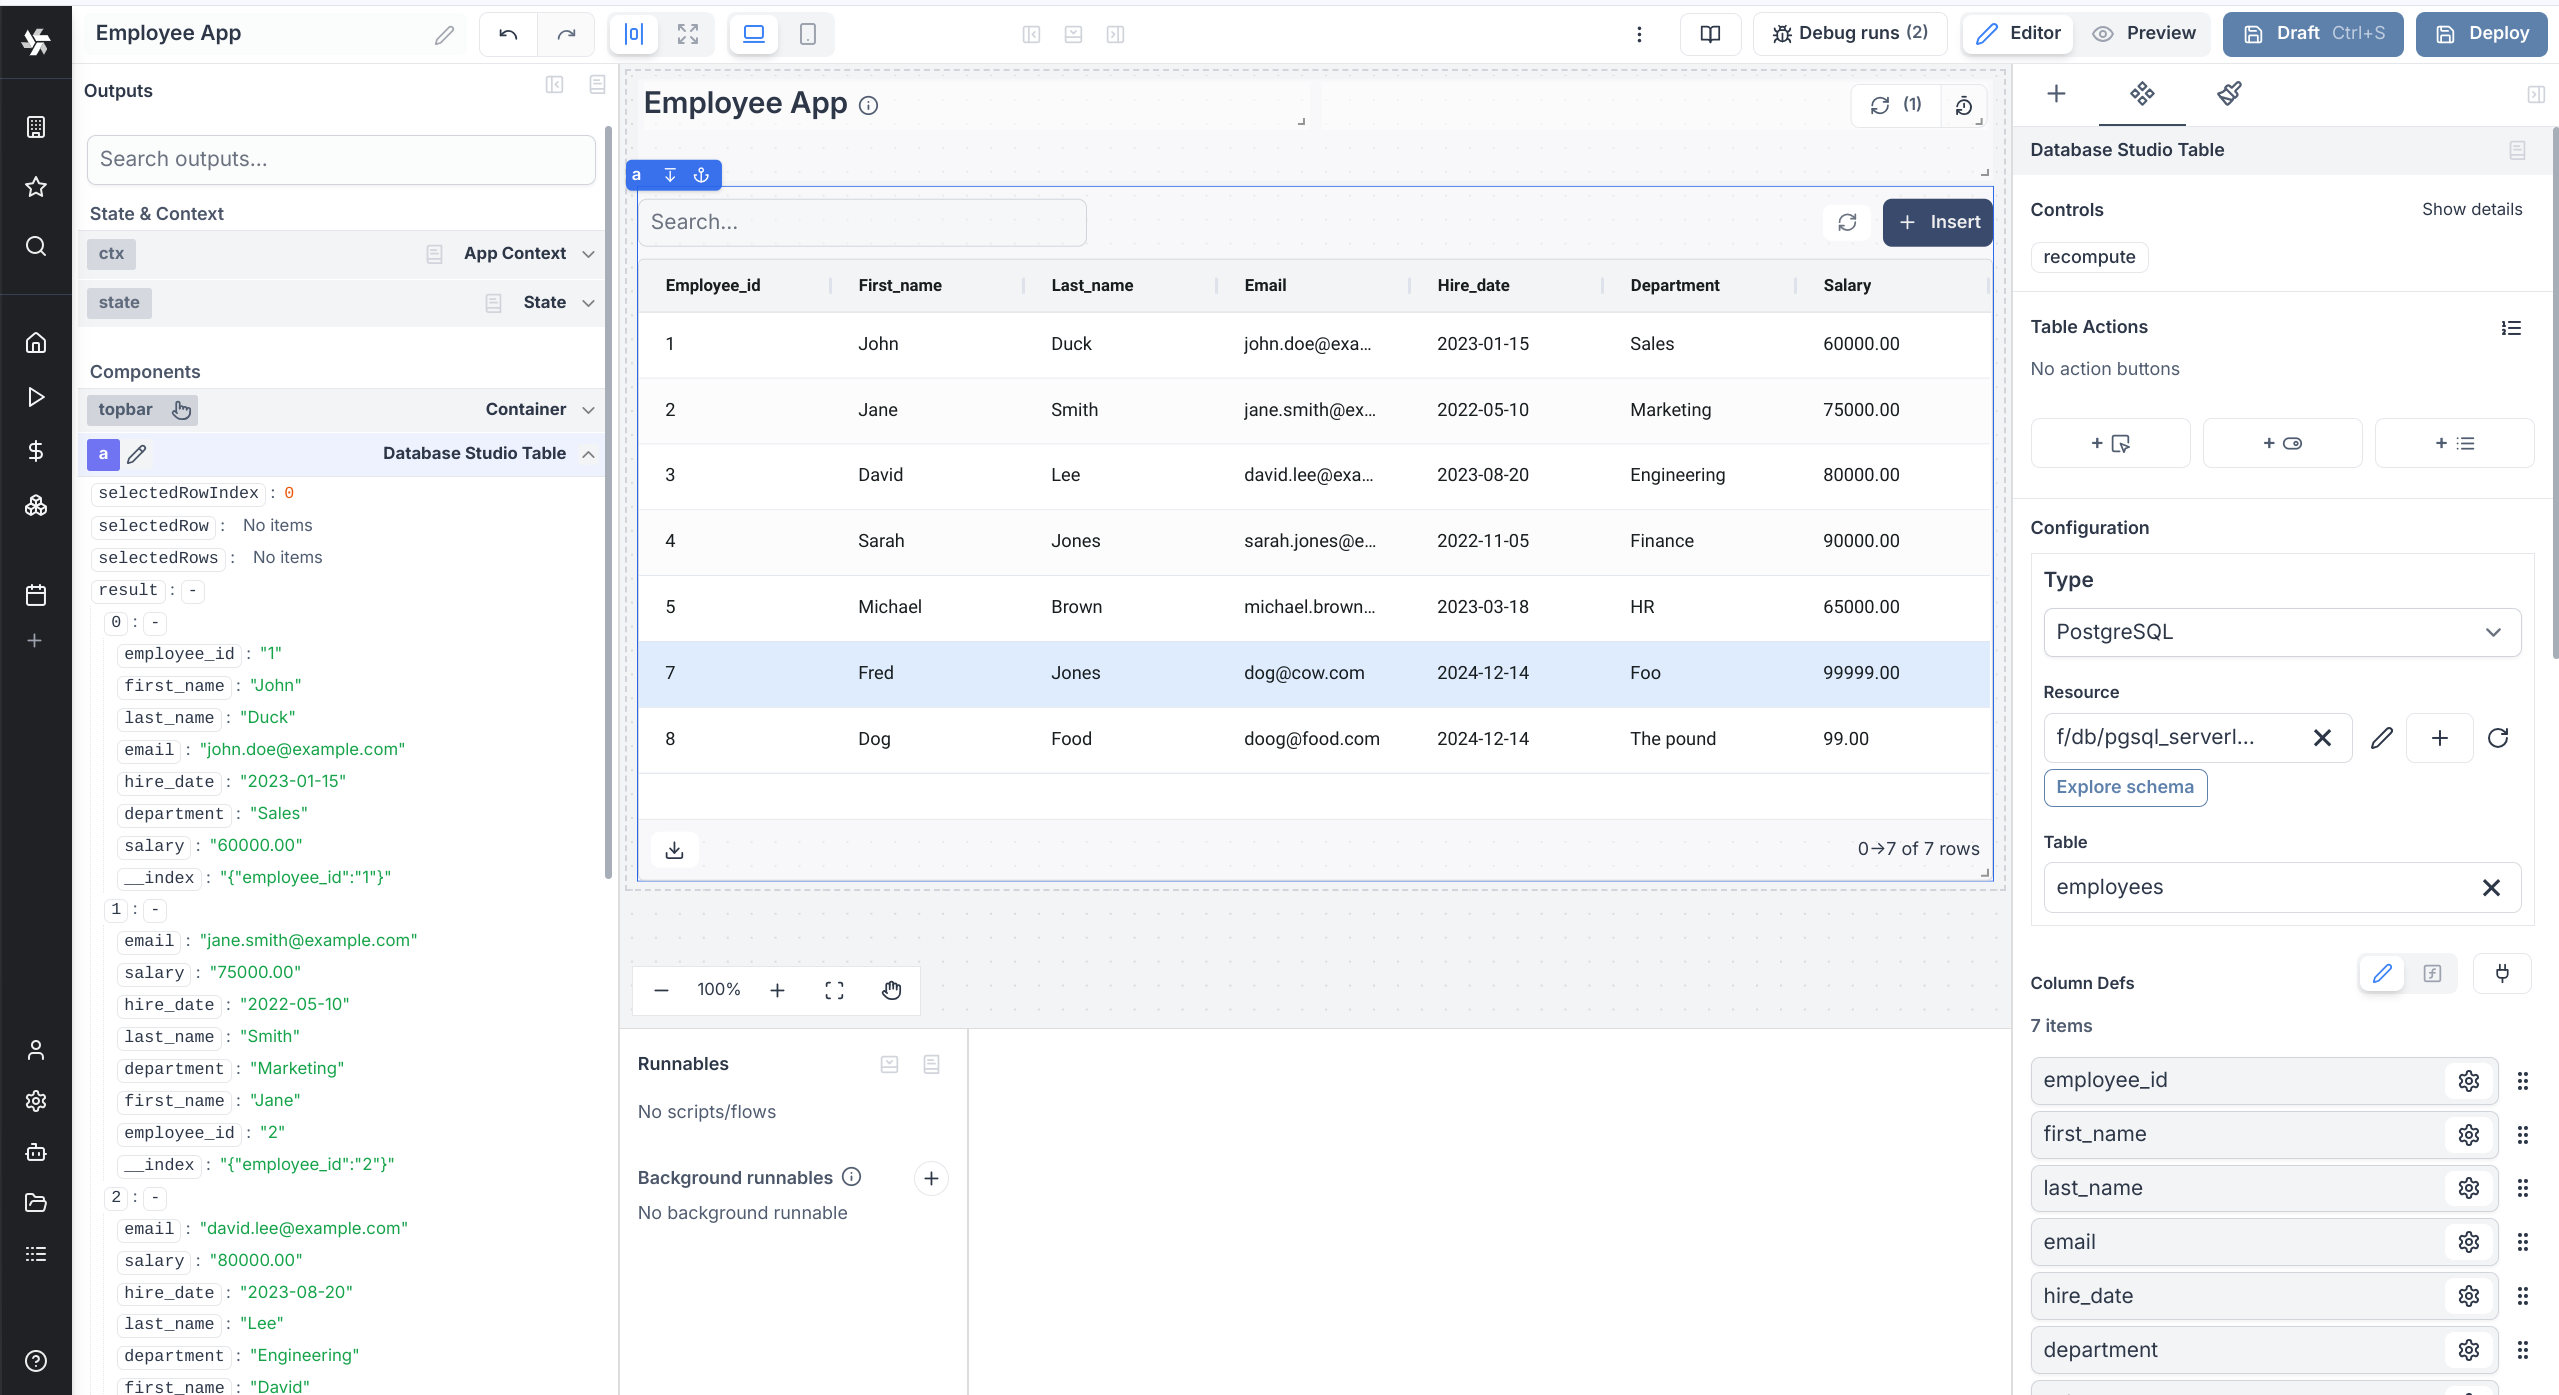
Task: Switch to mobile layout view
Action: 807,34
